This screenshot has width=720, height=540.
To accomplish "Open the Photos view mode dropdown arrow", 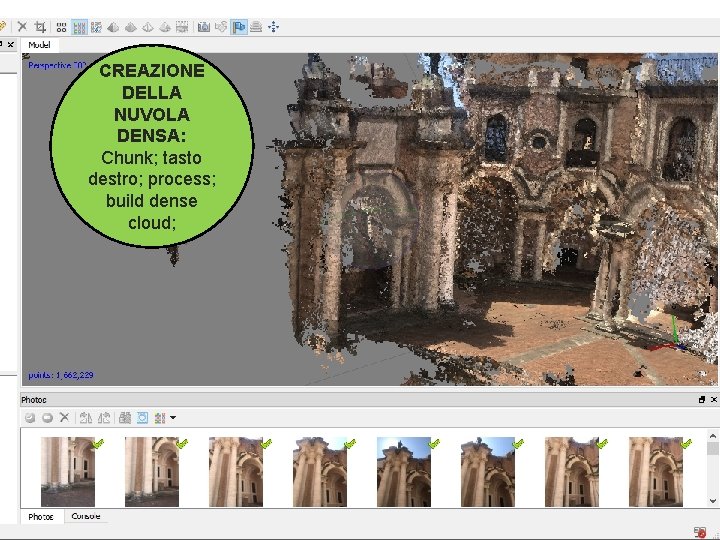I will [x=173, y=418].
